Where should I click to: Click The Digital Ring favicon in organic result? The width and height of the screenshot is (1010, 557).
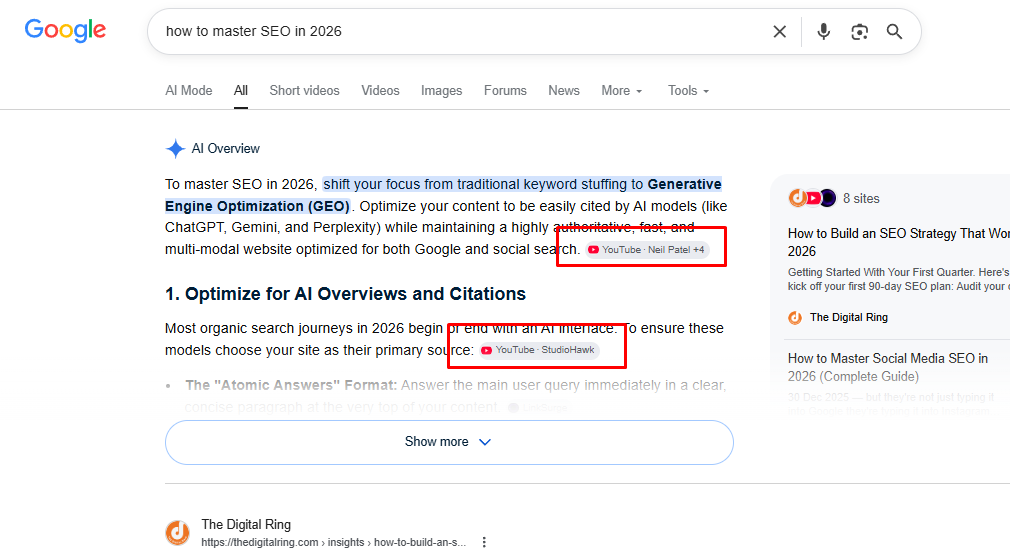click(x=178, y=533)
